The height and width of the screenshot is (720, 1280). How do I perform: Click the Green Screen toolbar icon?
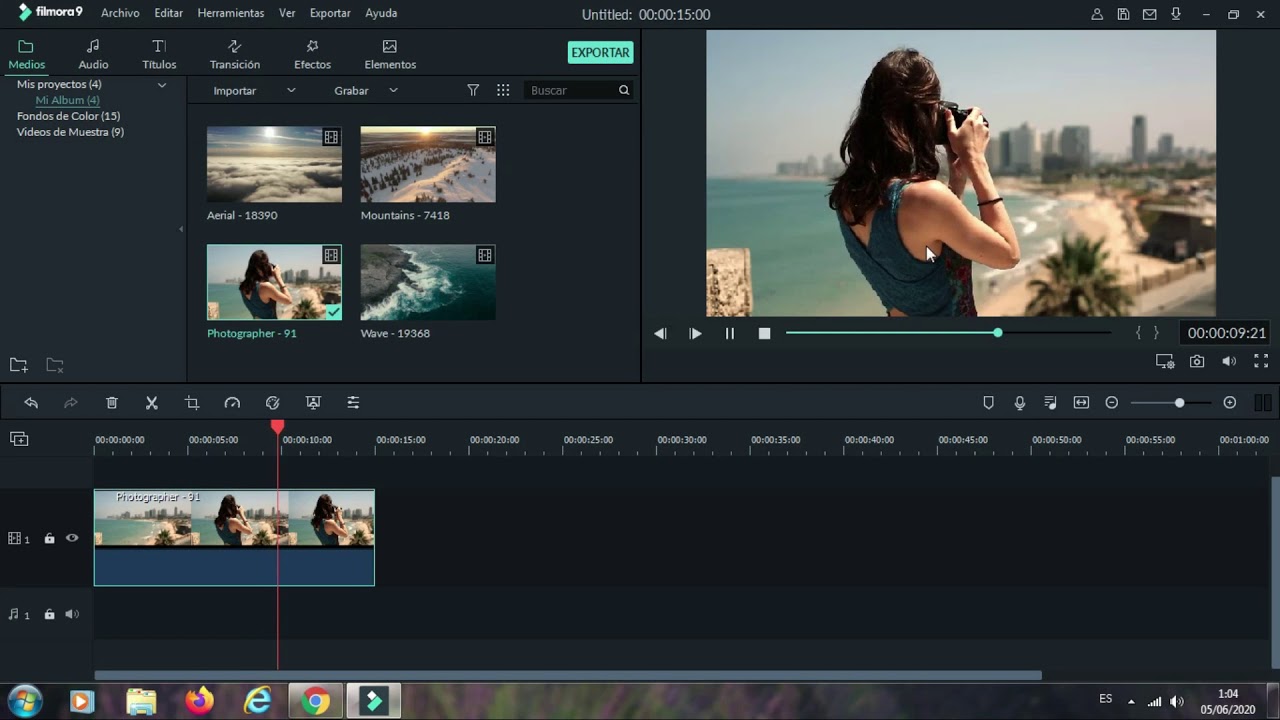313,403
